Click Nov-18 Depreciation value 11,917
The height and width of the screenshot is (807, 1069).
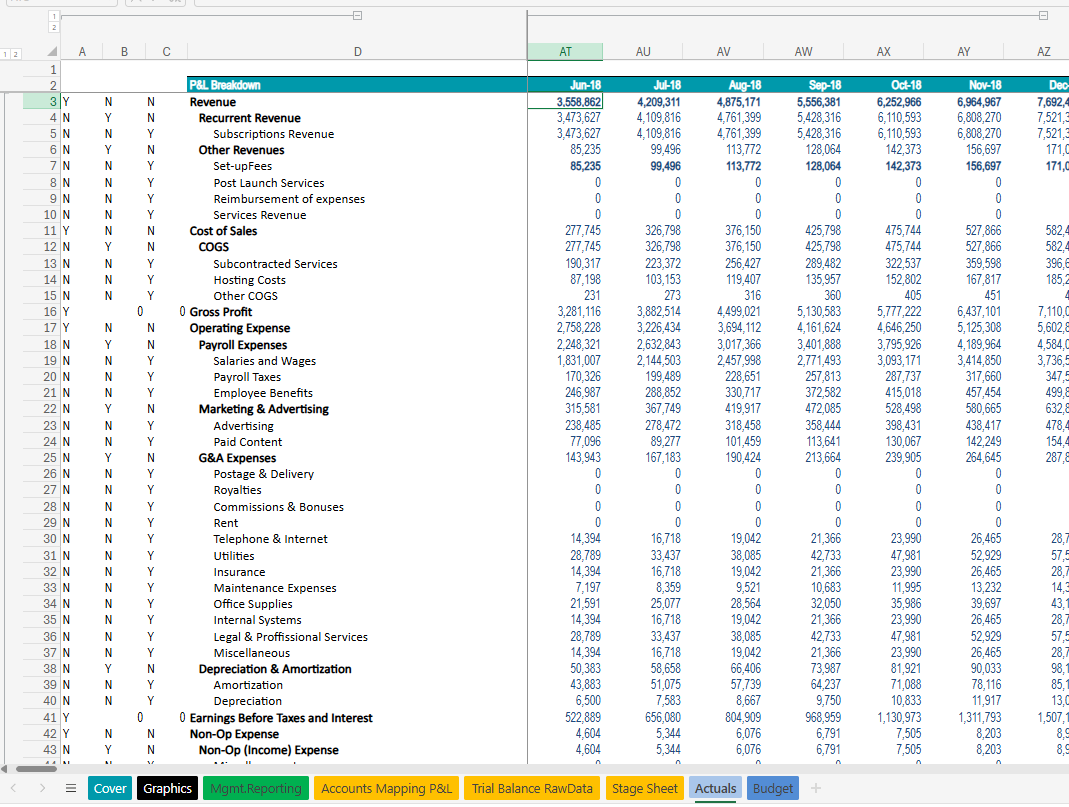coord(964,701)
